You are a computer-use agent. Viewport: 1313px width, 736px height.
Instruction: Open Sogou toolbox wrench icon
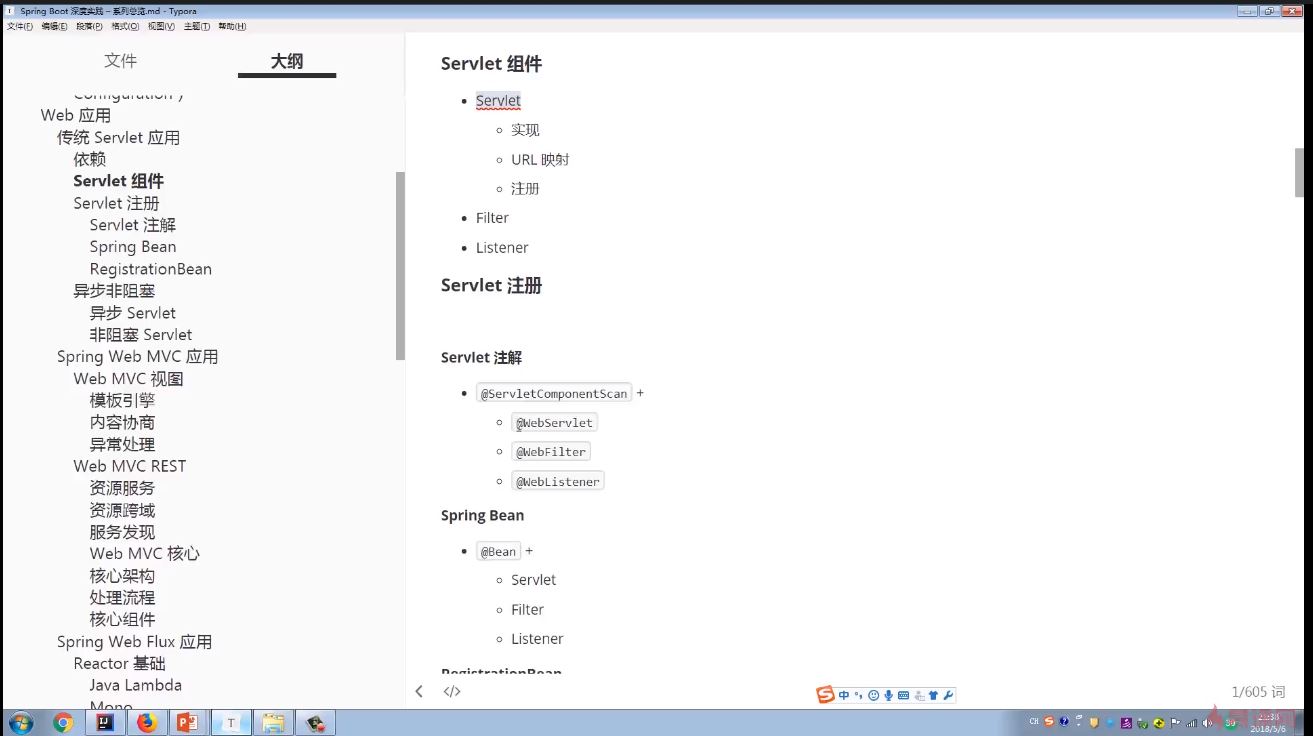[x=948, y=695]
